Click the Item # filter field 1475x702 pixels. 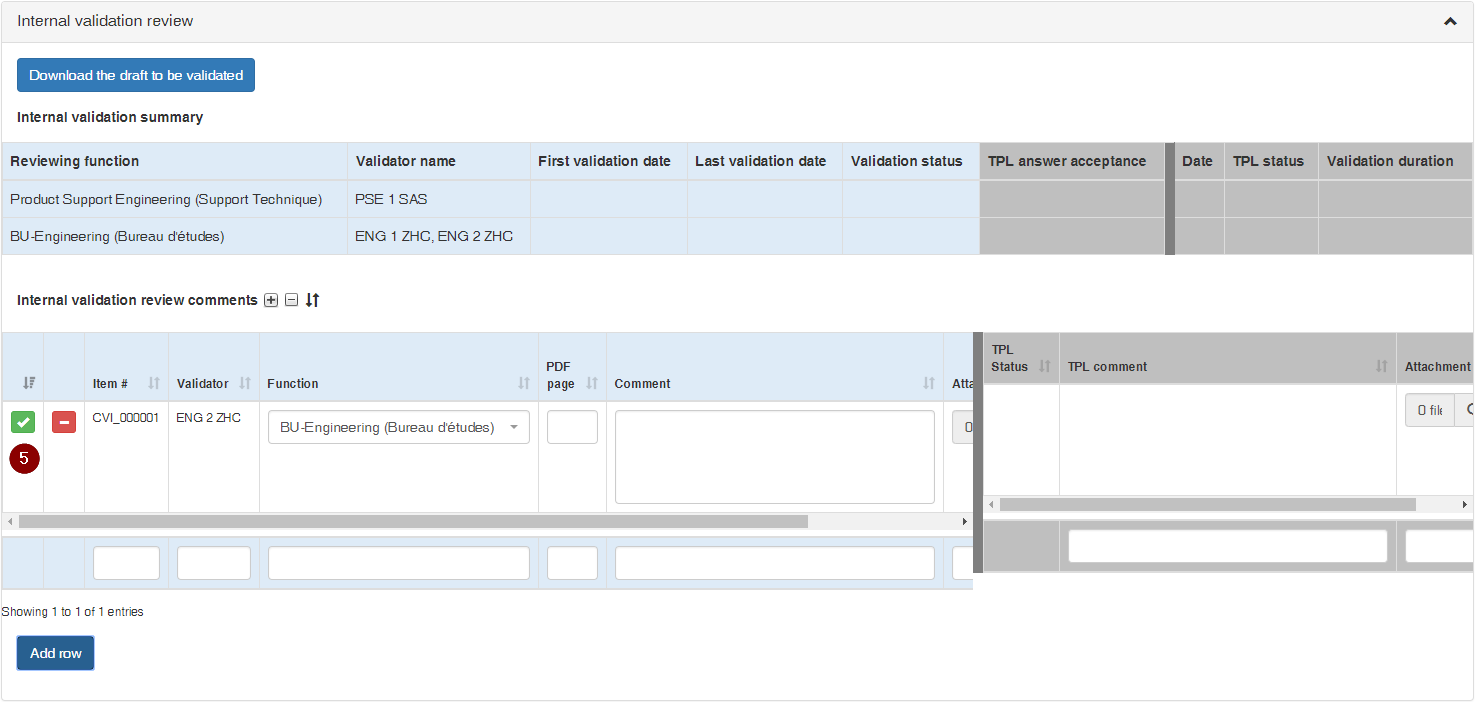point(126,563)
